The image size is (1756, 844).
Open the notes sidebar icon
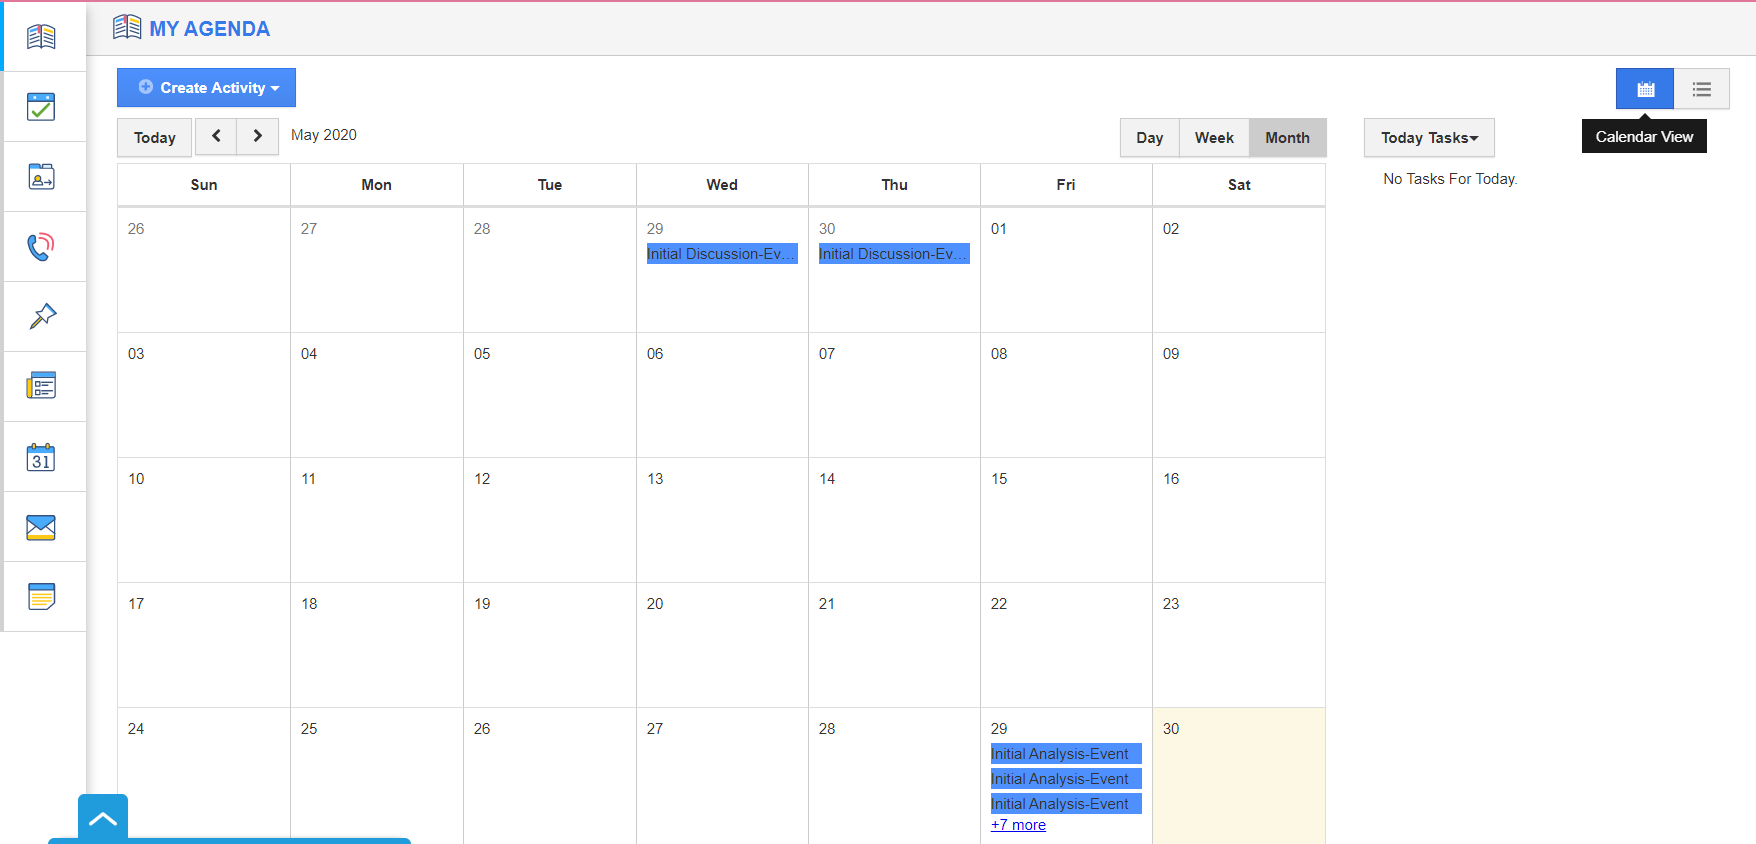click(x=41, y=597)
